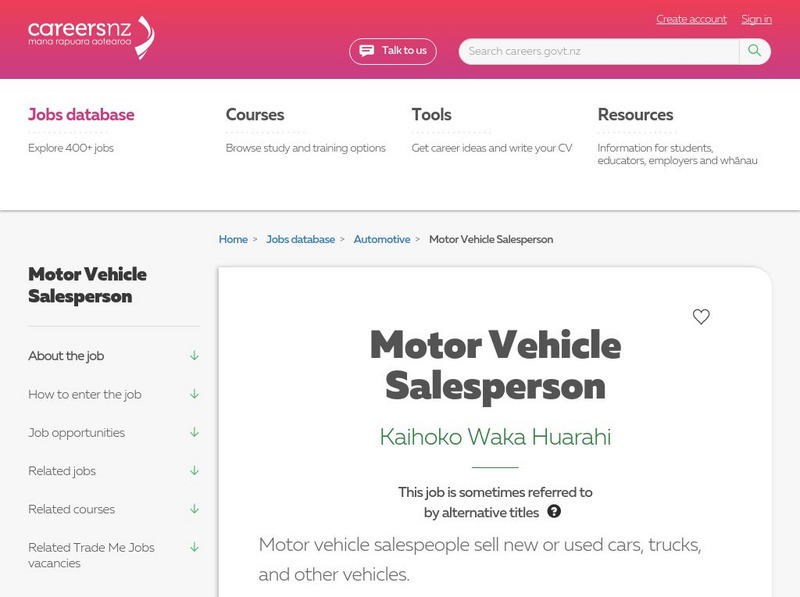Click the Talk to us button
Image resolution: width=800 pixels, height=597 pixels.
393,49
